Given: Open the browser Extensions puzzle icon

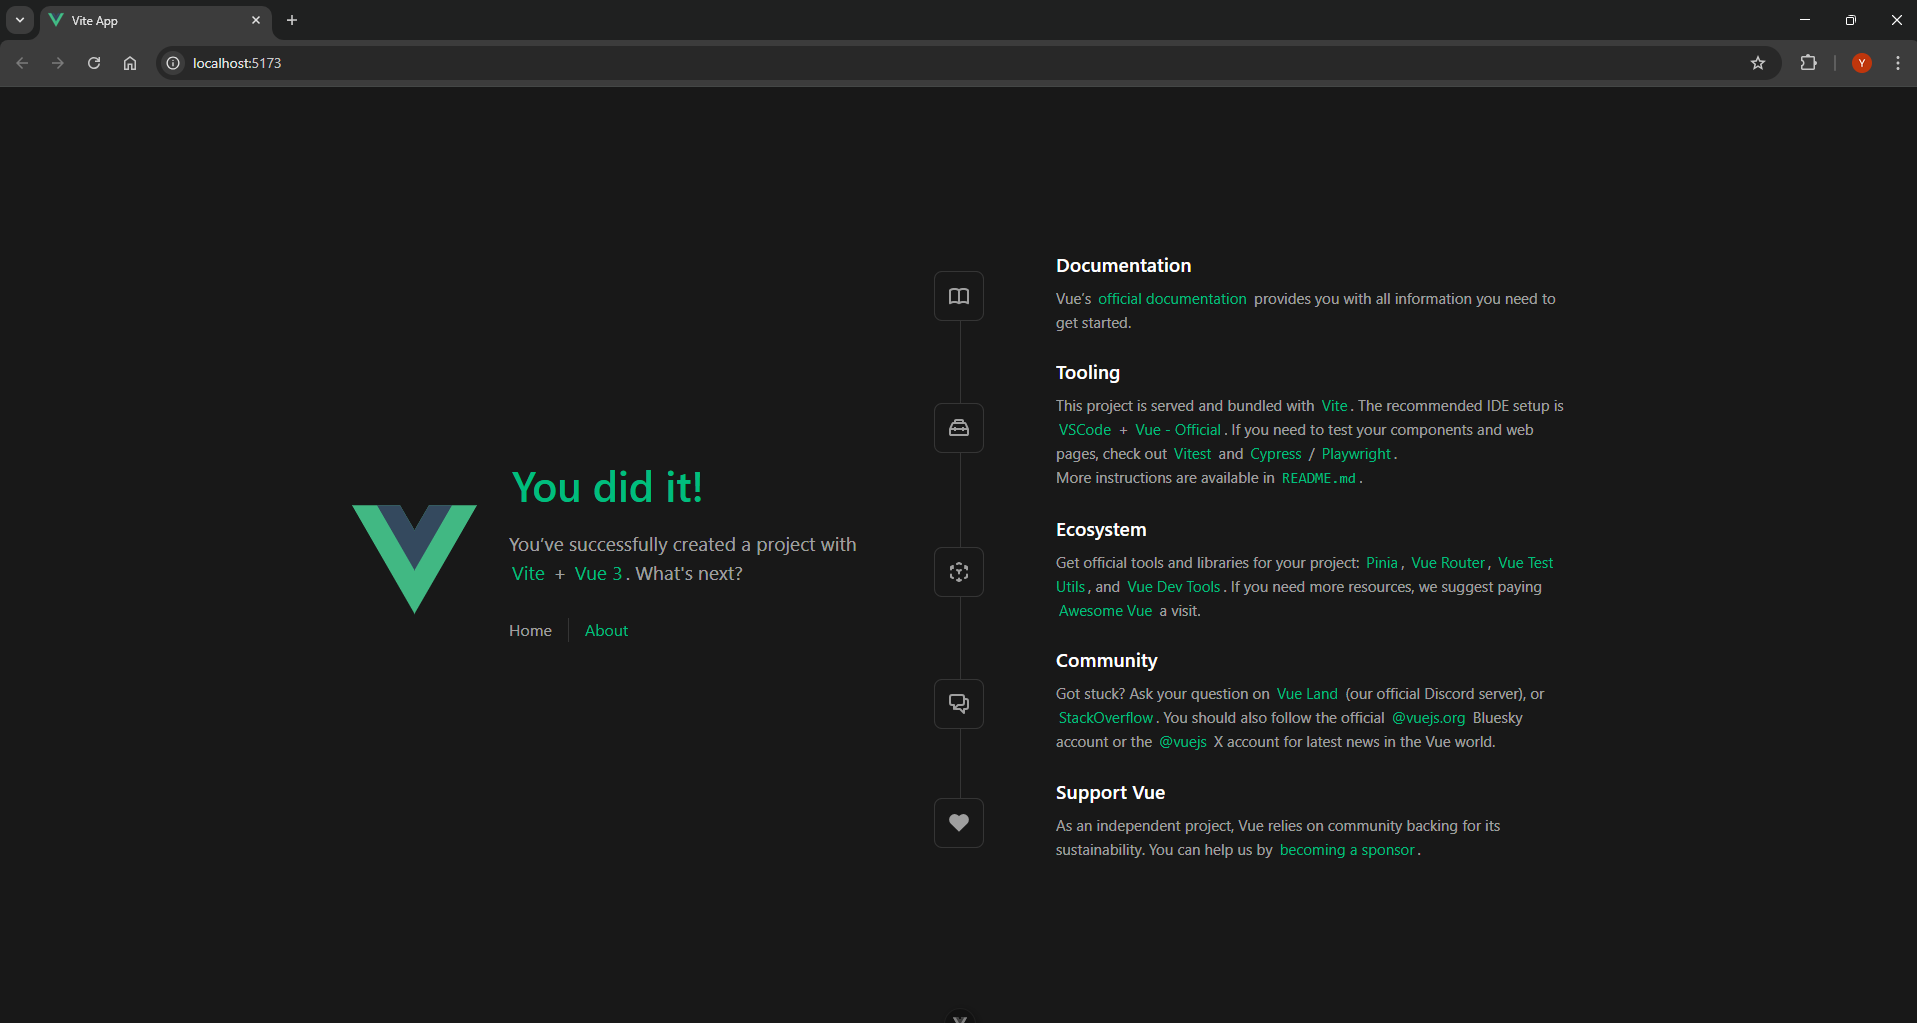Looking at the screenshot, I should point(1808,63).
